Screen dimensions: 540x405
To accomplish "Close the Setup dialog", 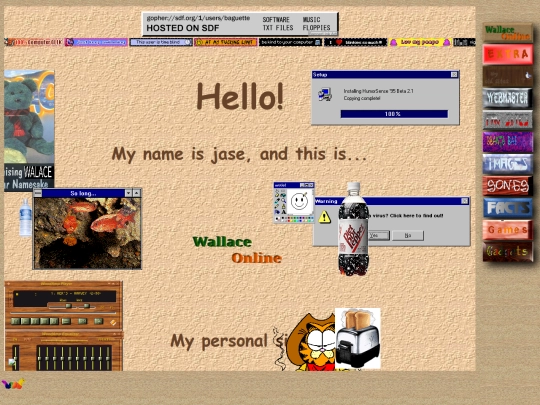I will click(454, 74).
